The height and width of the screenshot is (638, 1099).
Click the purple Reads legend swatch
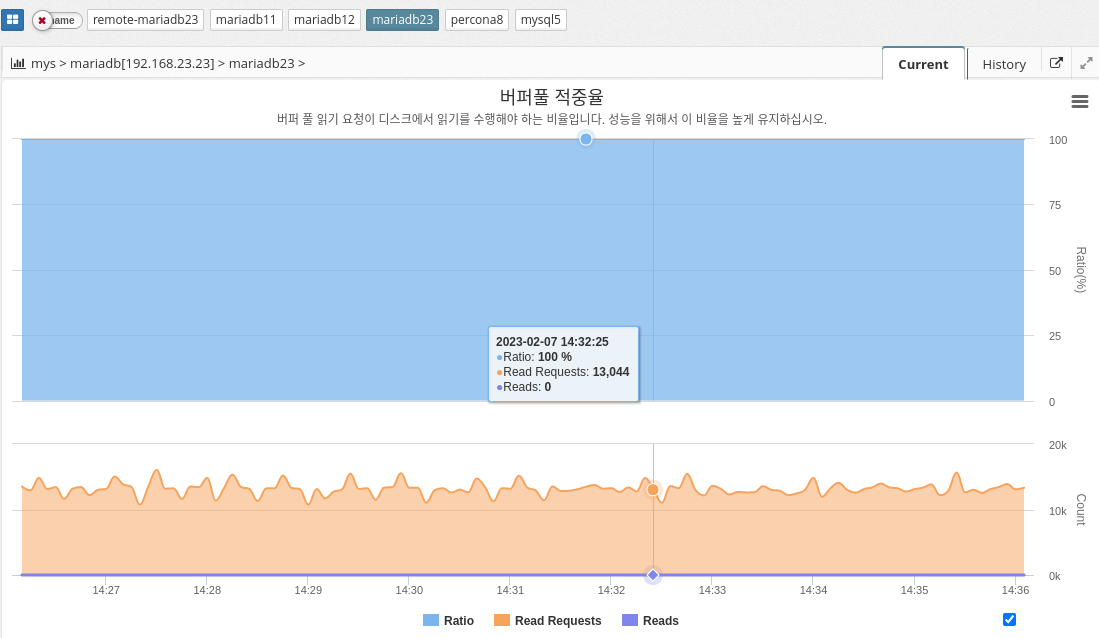click(630, 620)
